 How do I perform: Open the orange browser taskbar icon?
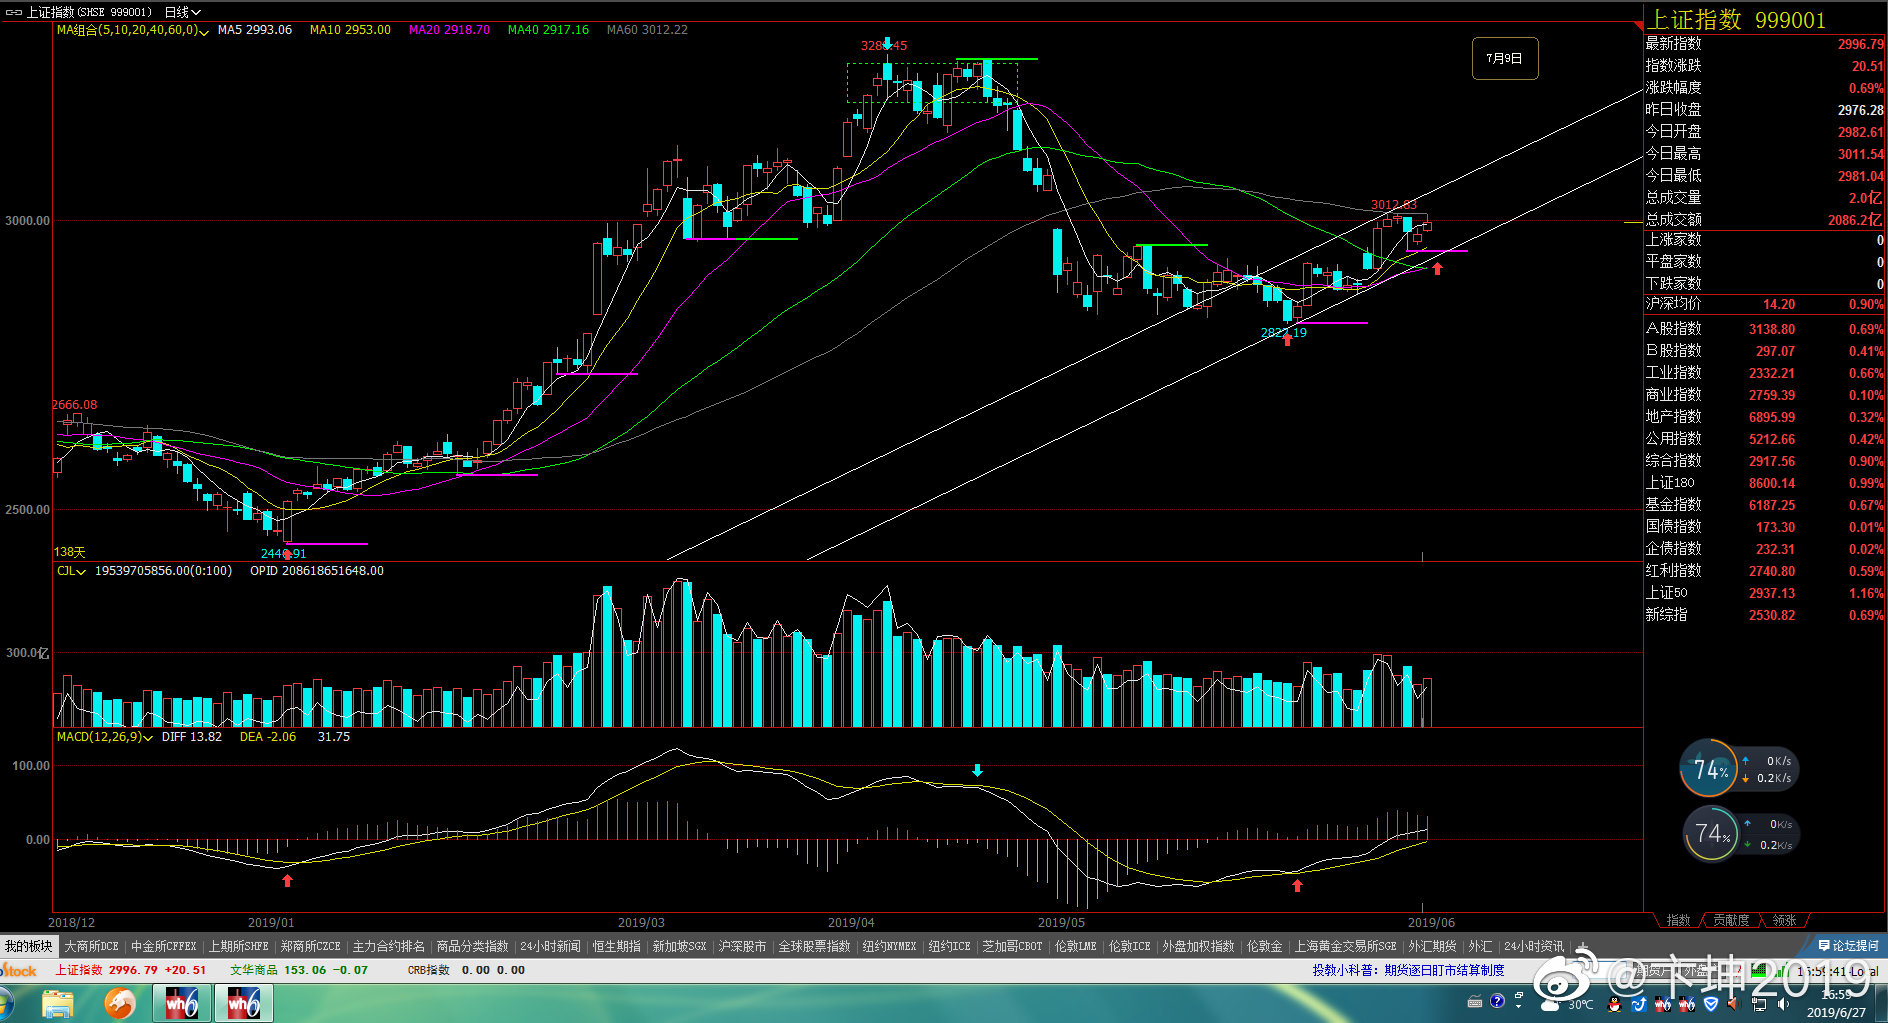tap(120, 1003)
